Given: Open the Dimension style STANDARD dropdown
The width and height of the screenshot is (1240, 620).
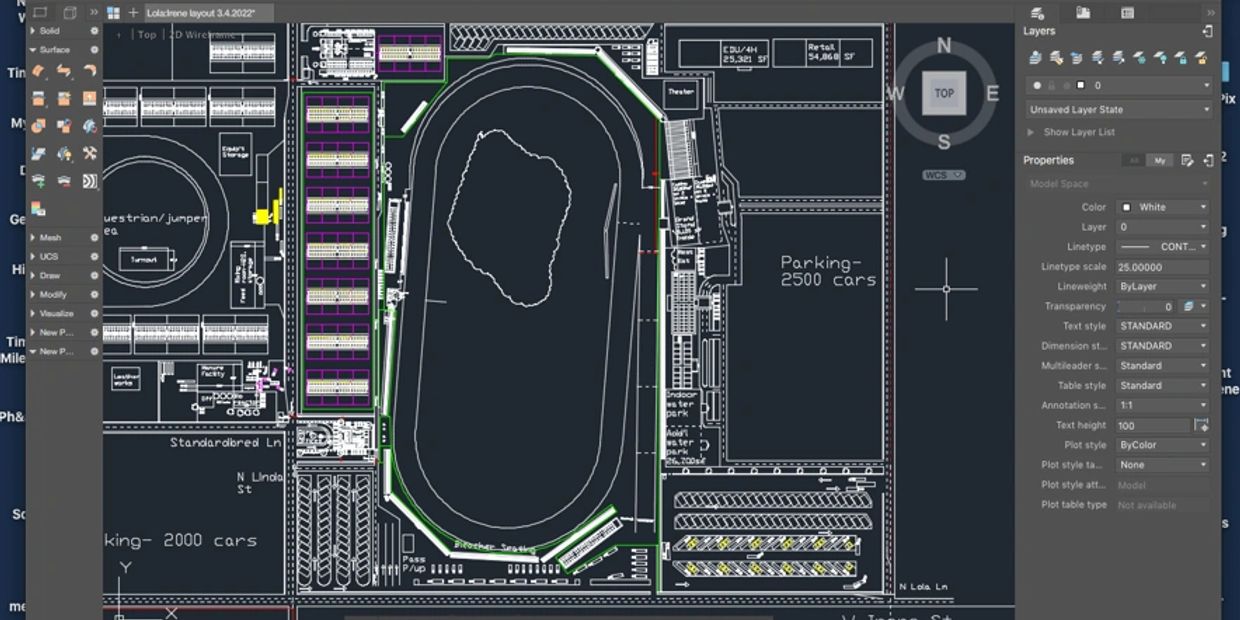Looking at the screenshot, I should click(1164, 346).
